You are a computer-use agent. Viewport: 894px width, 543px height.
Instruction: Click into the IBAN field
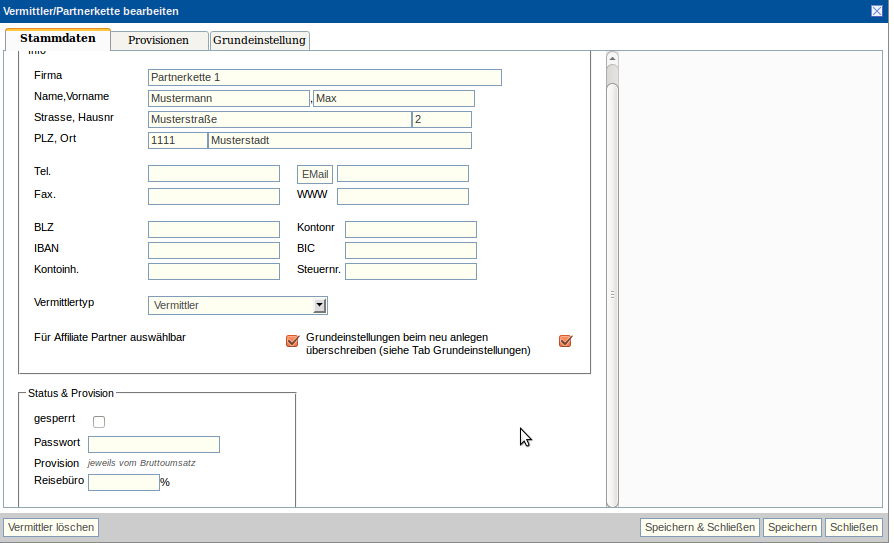coord(214,250)
